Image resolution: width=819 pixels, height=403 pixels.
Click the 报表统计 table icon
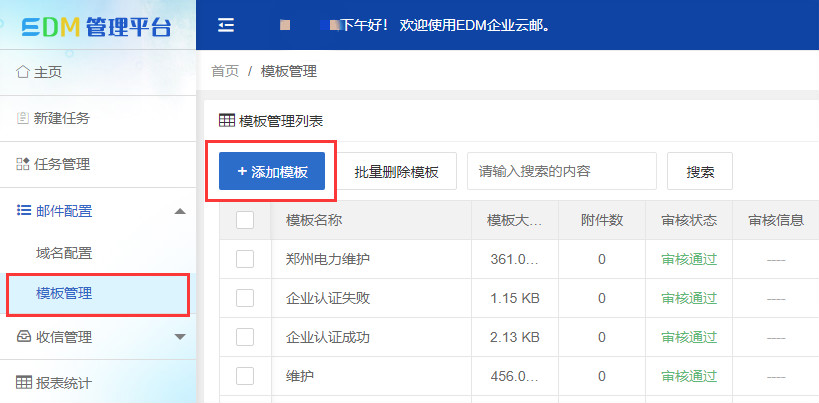coord(24,382)
